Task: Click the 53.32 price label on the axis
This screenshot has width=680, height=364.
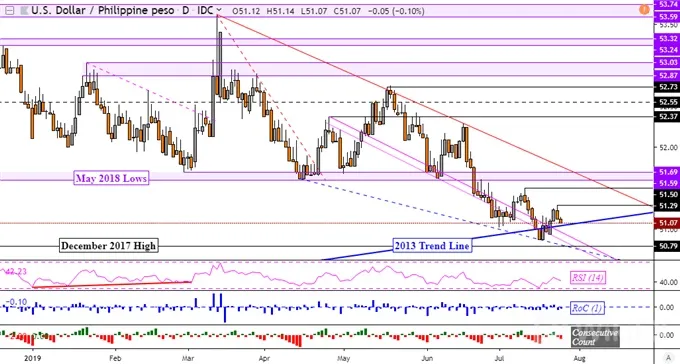Action: (x=668, y=39)
